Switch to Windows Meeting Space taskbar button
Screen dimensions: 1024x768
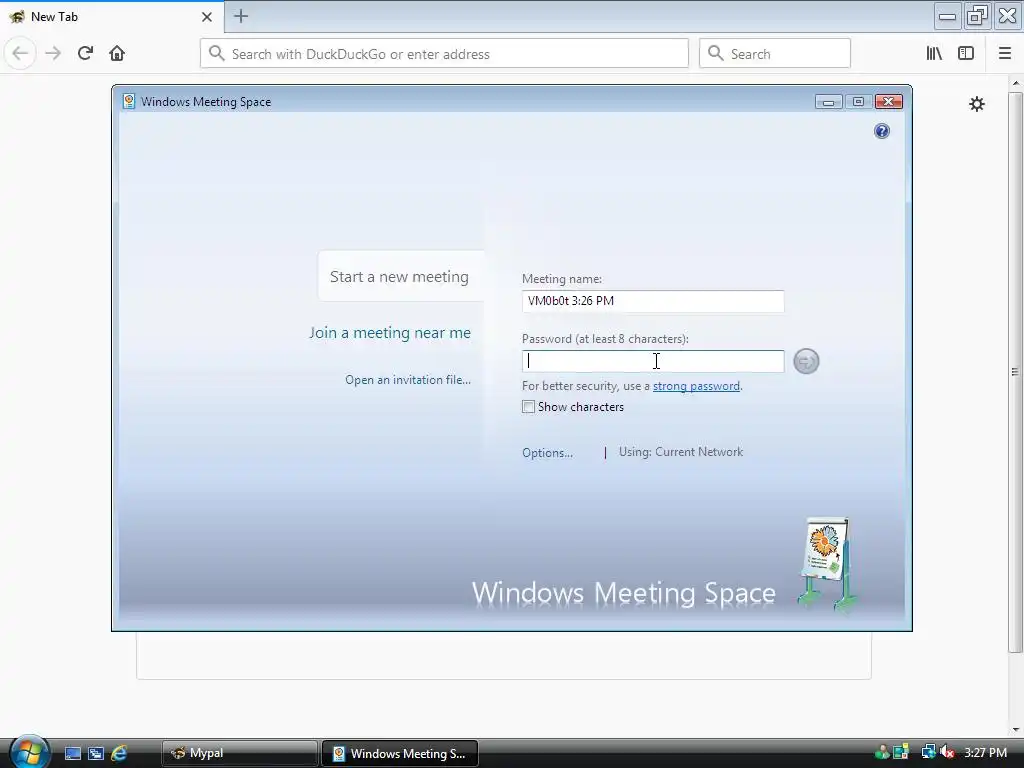[x=400, y=753]
